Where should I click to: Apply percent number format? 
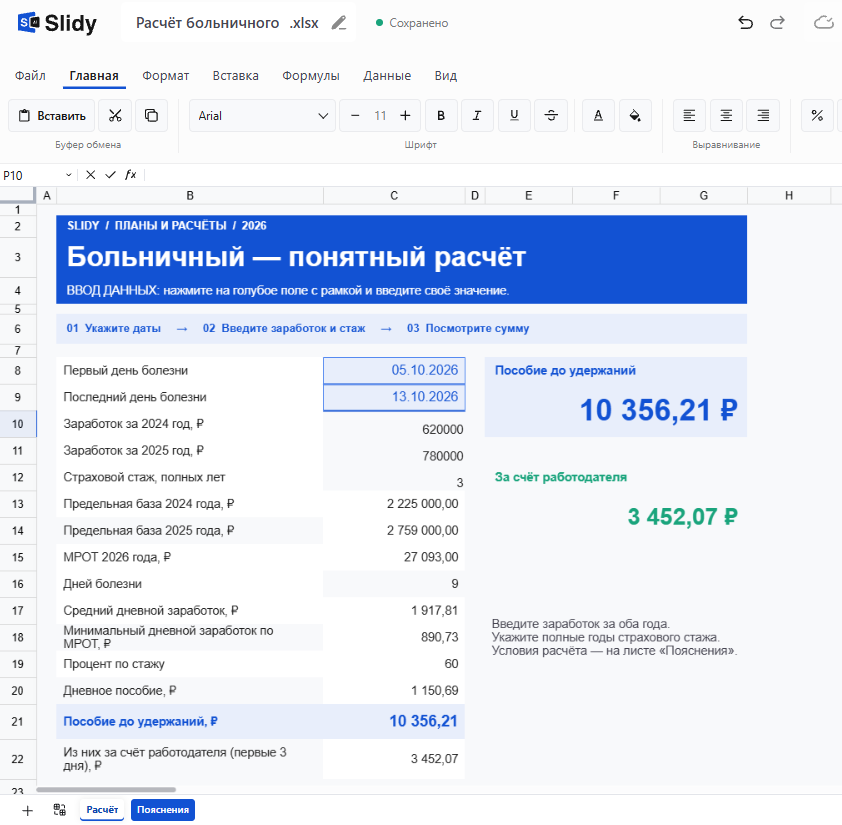coord(817,115)
